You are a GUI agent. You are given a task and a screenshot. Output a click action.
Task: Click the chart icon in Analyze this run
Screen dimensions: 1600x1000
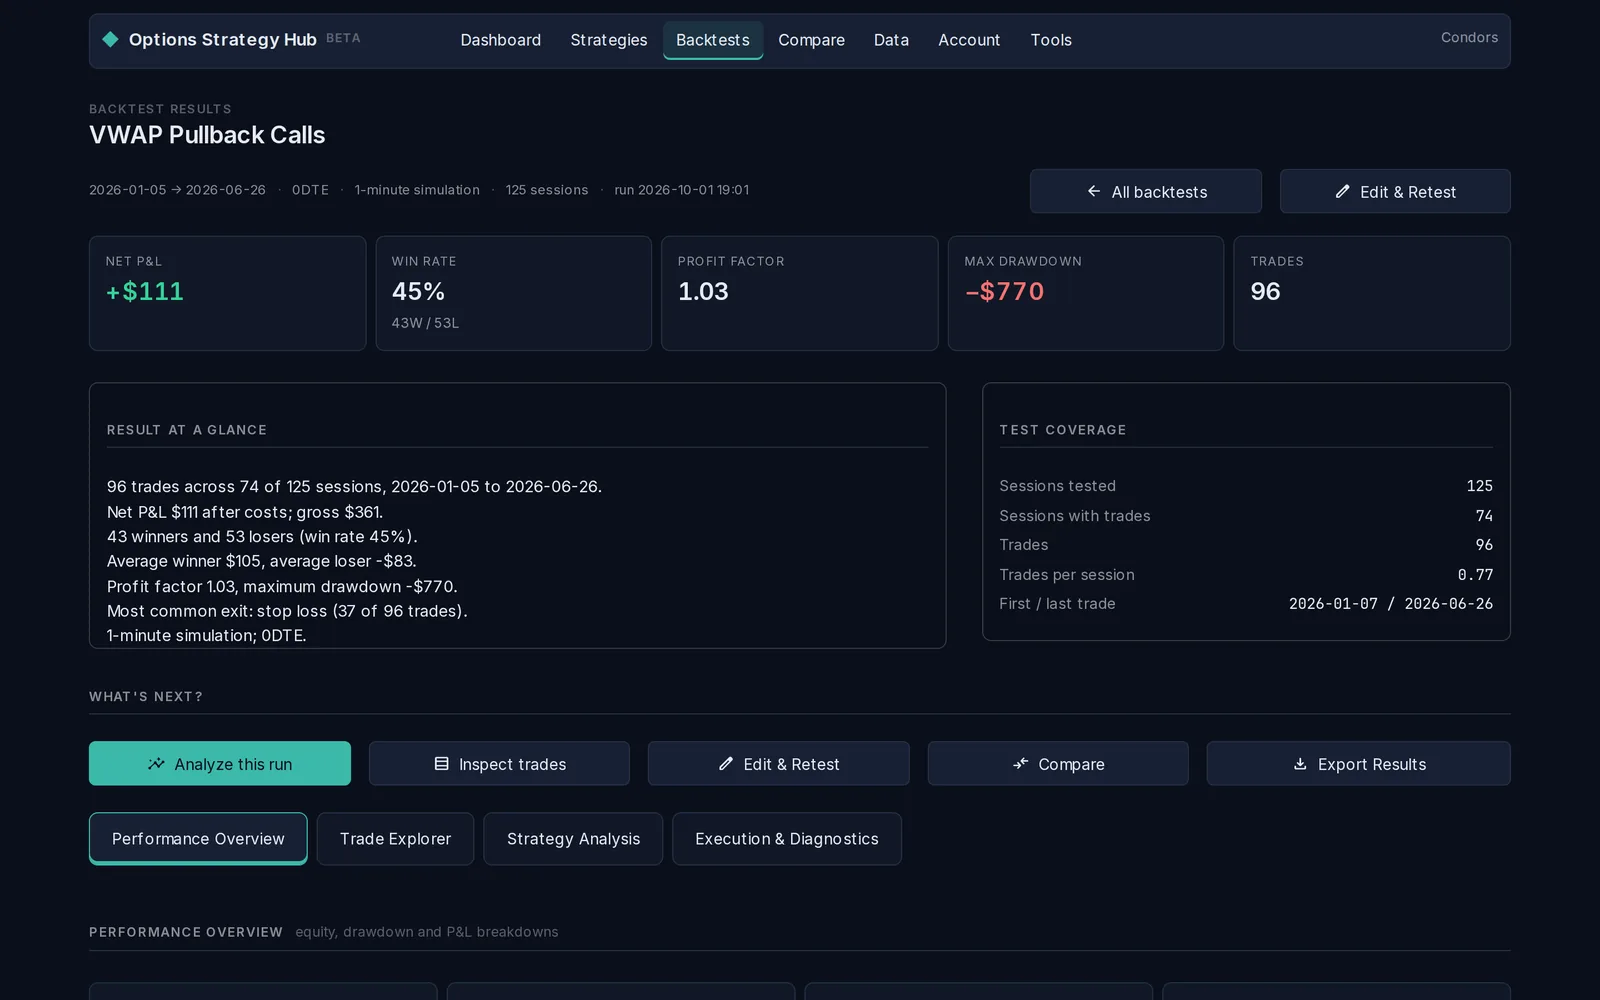156,764
